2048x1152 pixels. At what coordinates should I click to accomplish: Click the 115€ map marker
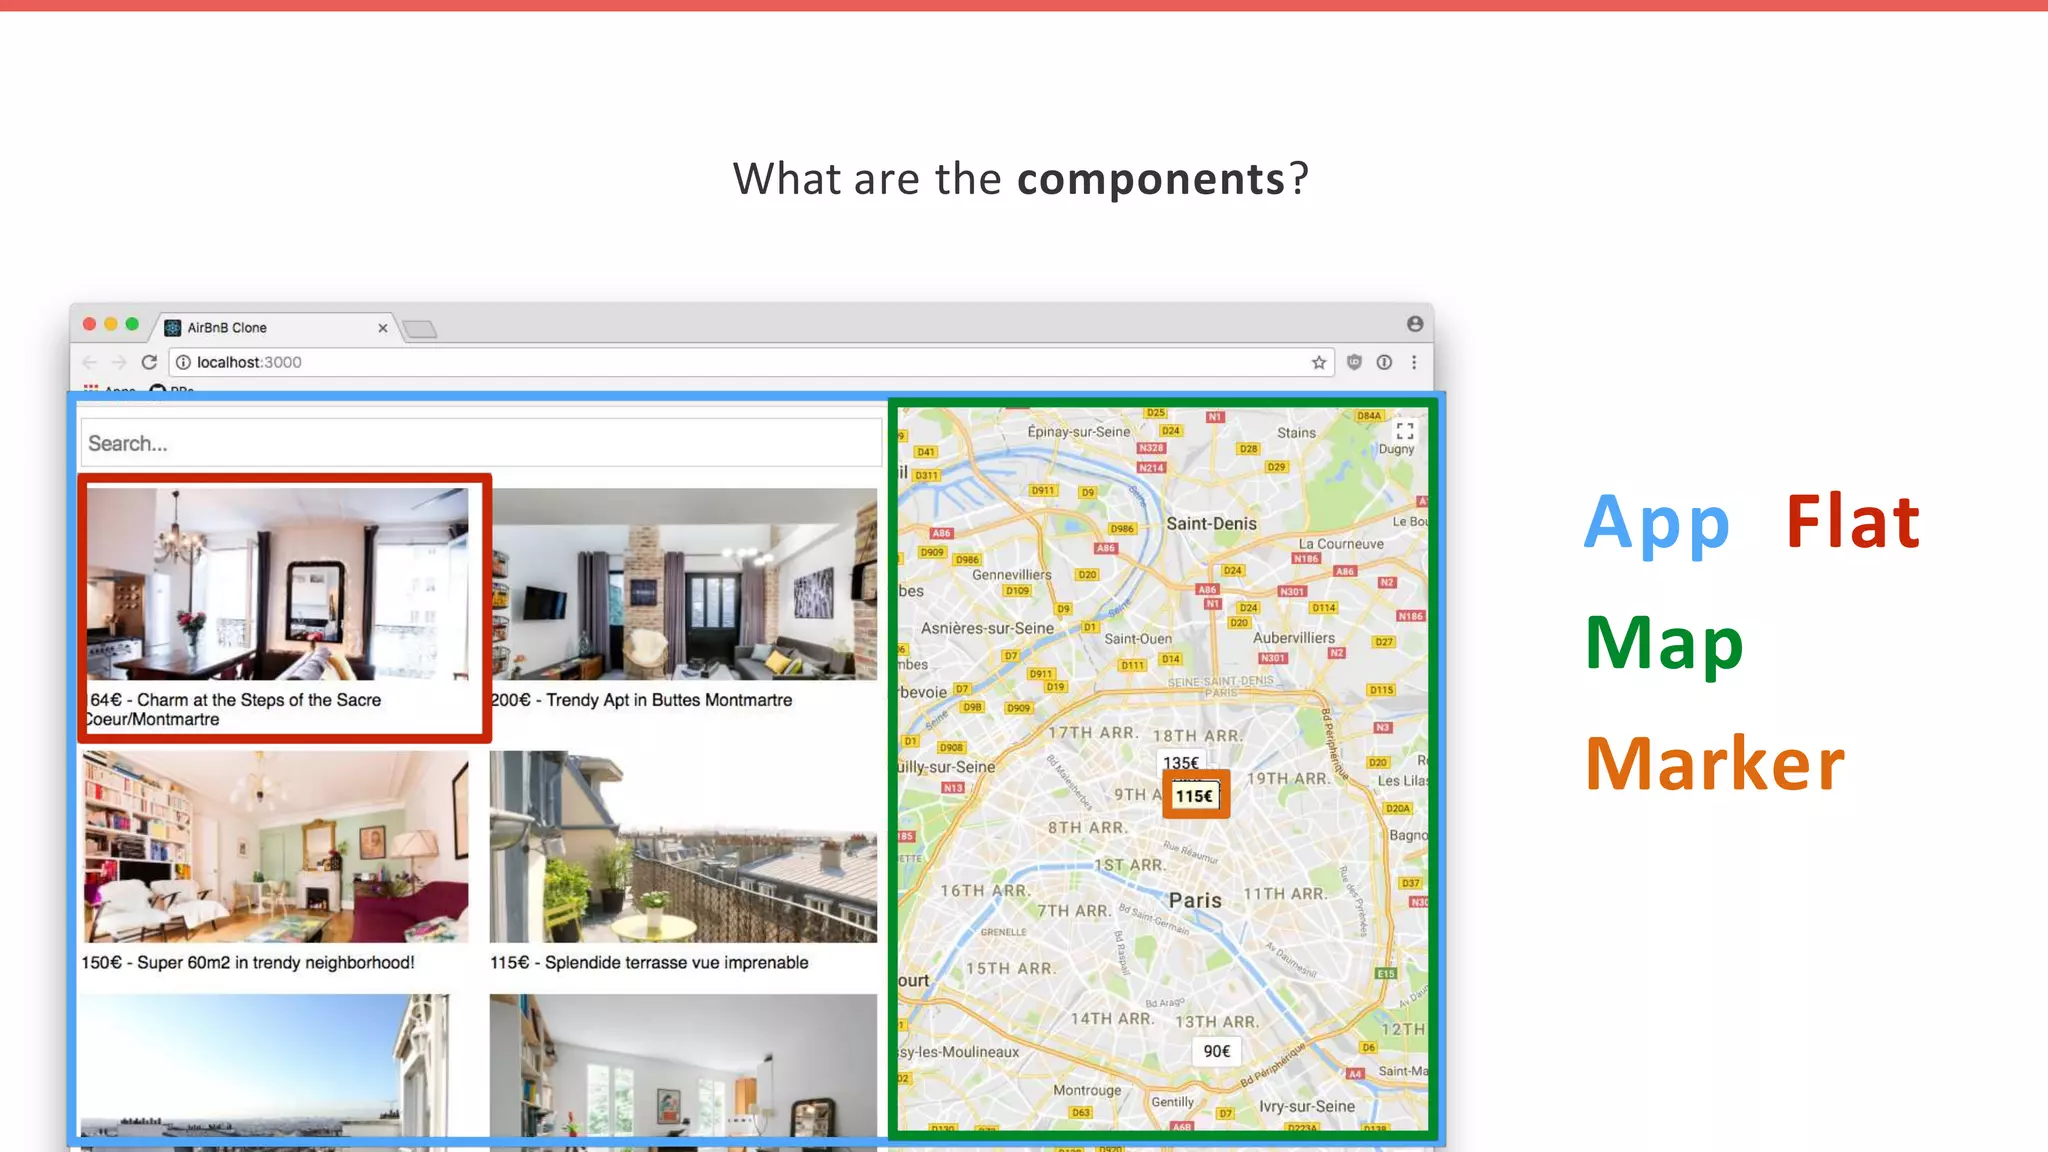[x=1195, y=796]
